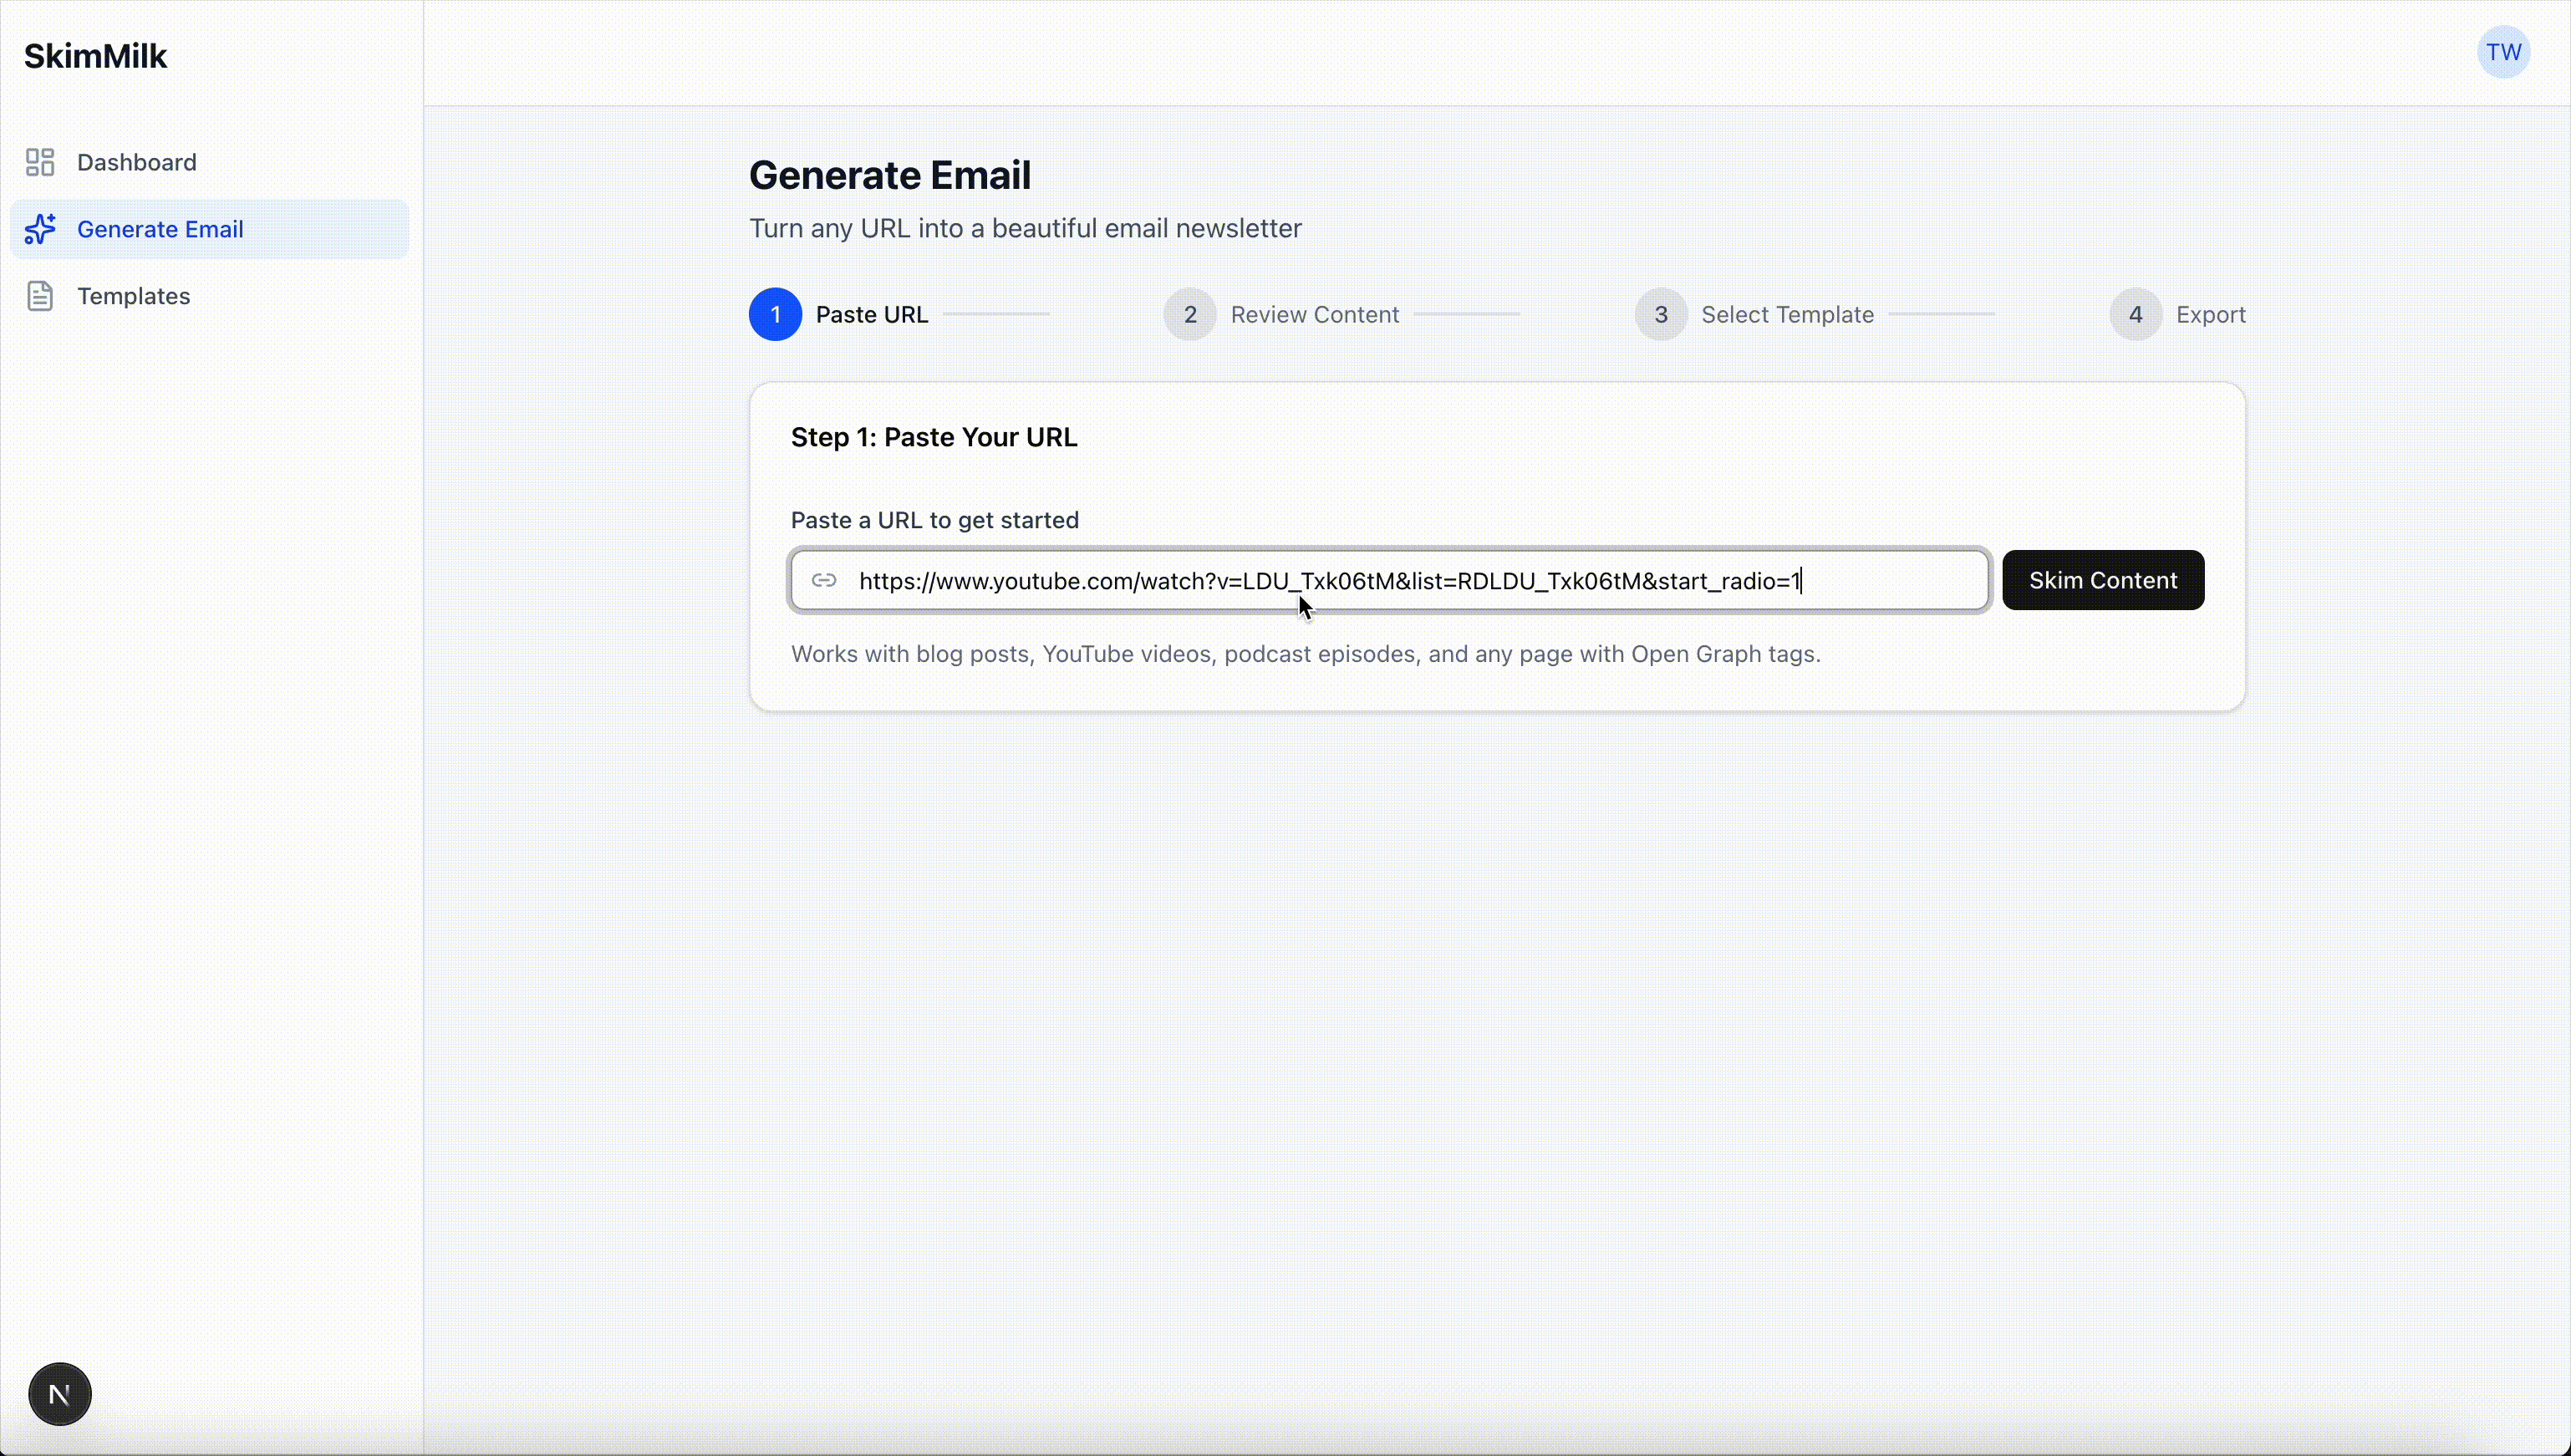The image size is (2571, 1456).
Task: Click the SkimMilk logo
Action: tap(96, 55)
